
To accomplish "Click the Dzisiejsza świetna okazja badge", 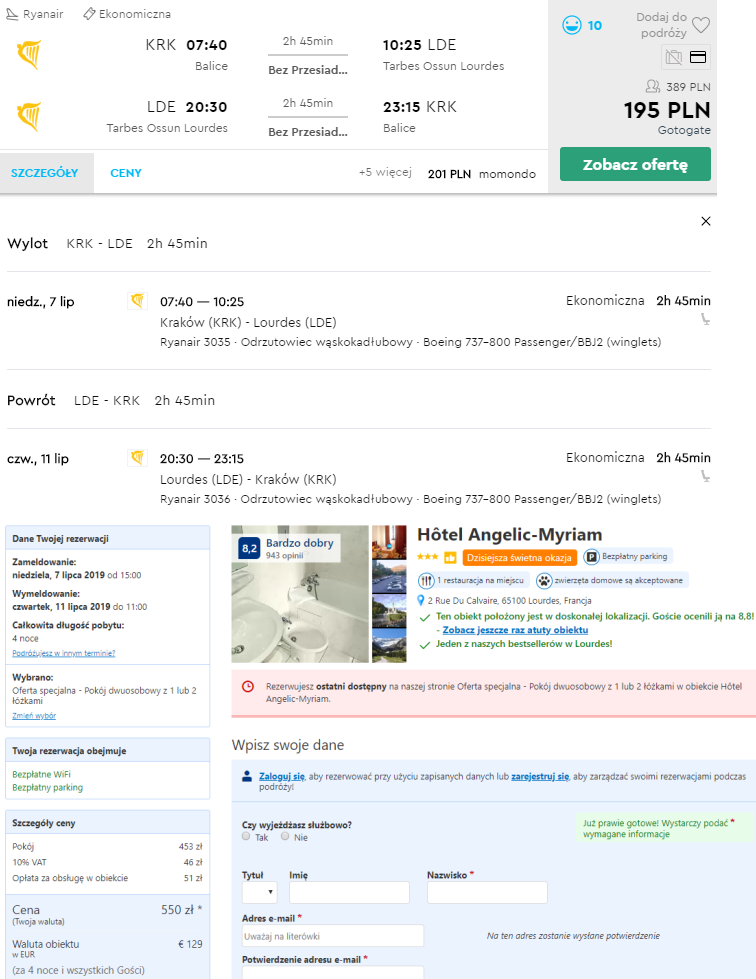I will (x=519, y=558).
